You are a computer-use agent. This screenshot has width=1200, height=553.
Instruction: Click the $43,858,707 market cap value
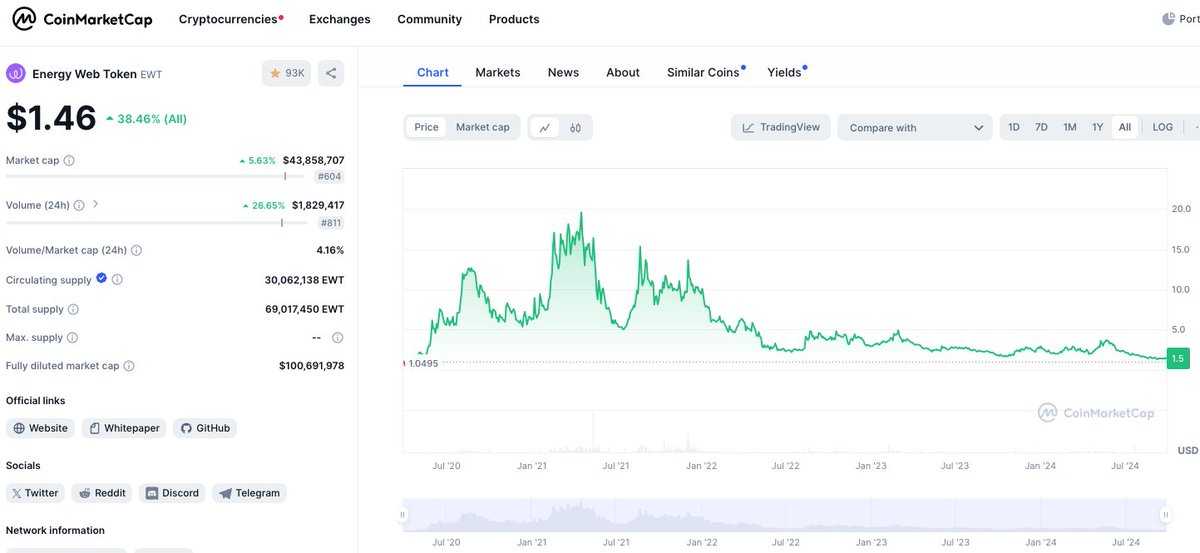click(313, 160)
